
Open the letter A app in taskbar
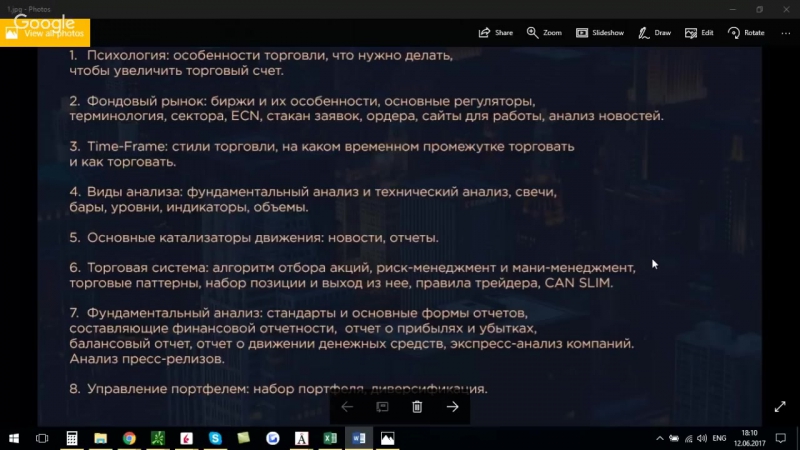pyautogui.click(x=302, y=438)
